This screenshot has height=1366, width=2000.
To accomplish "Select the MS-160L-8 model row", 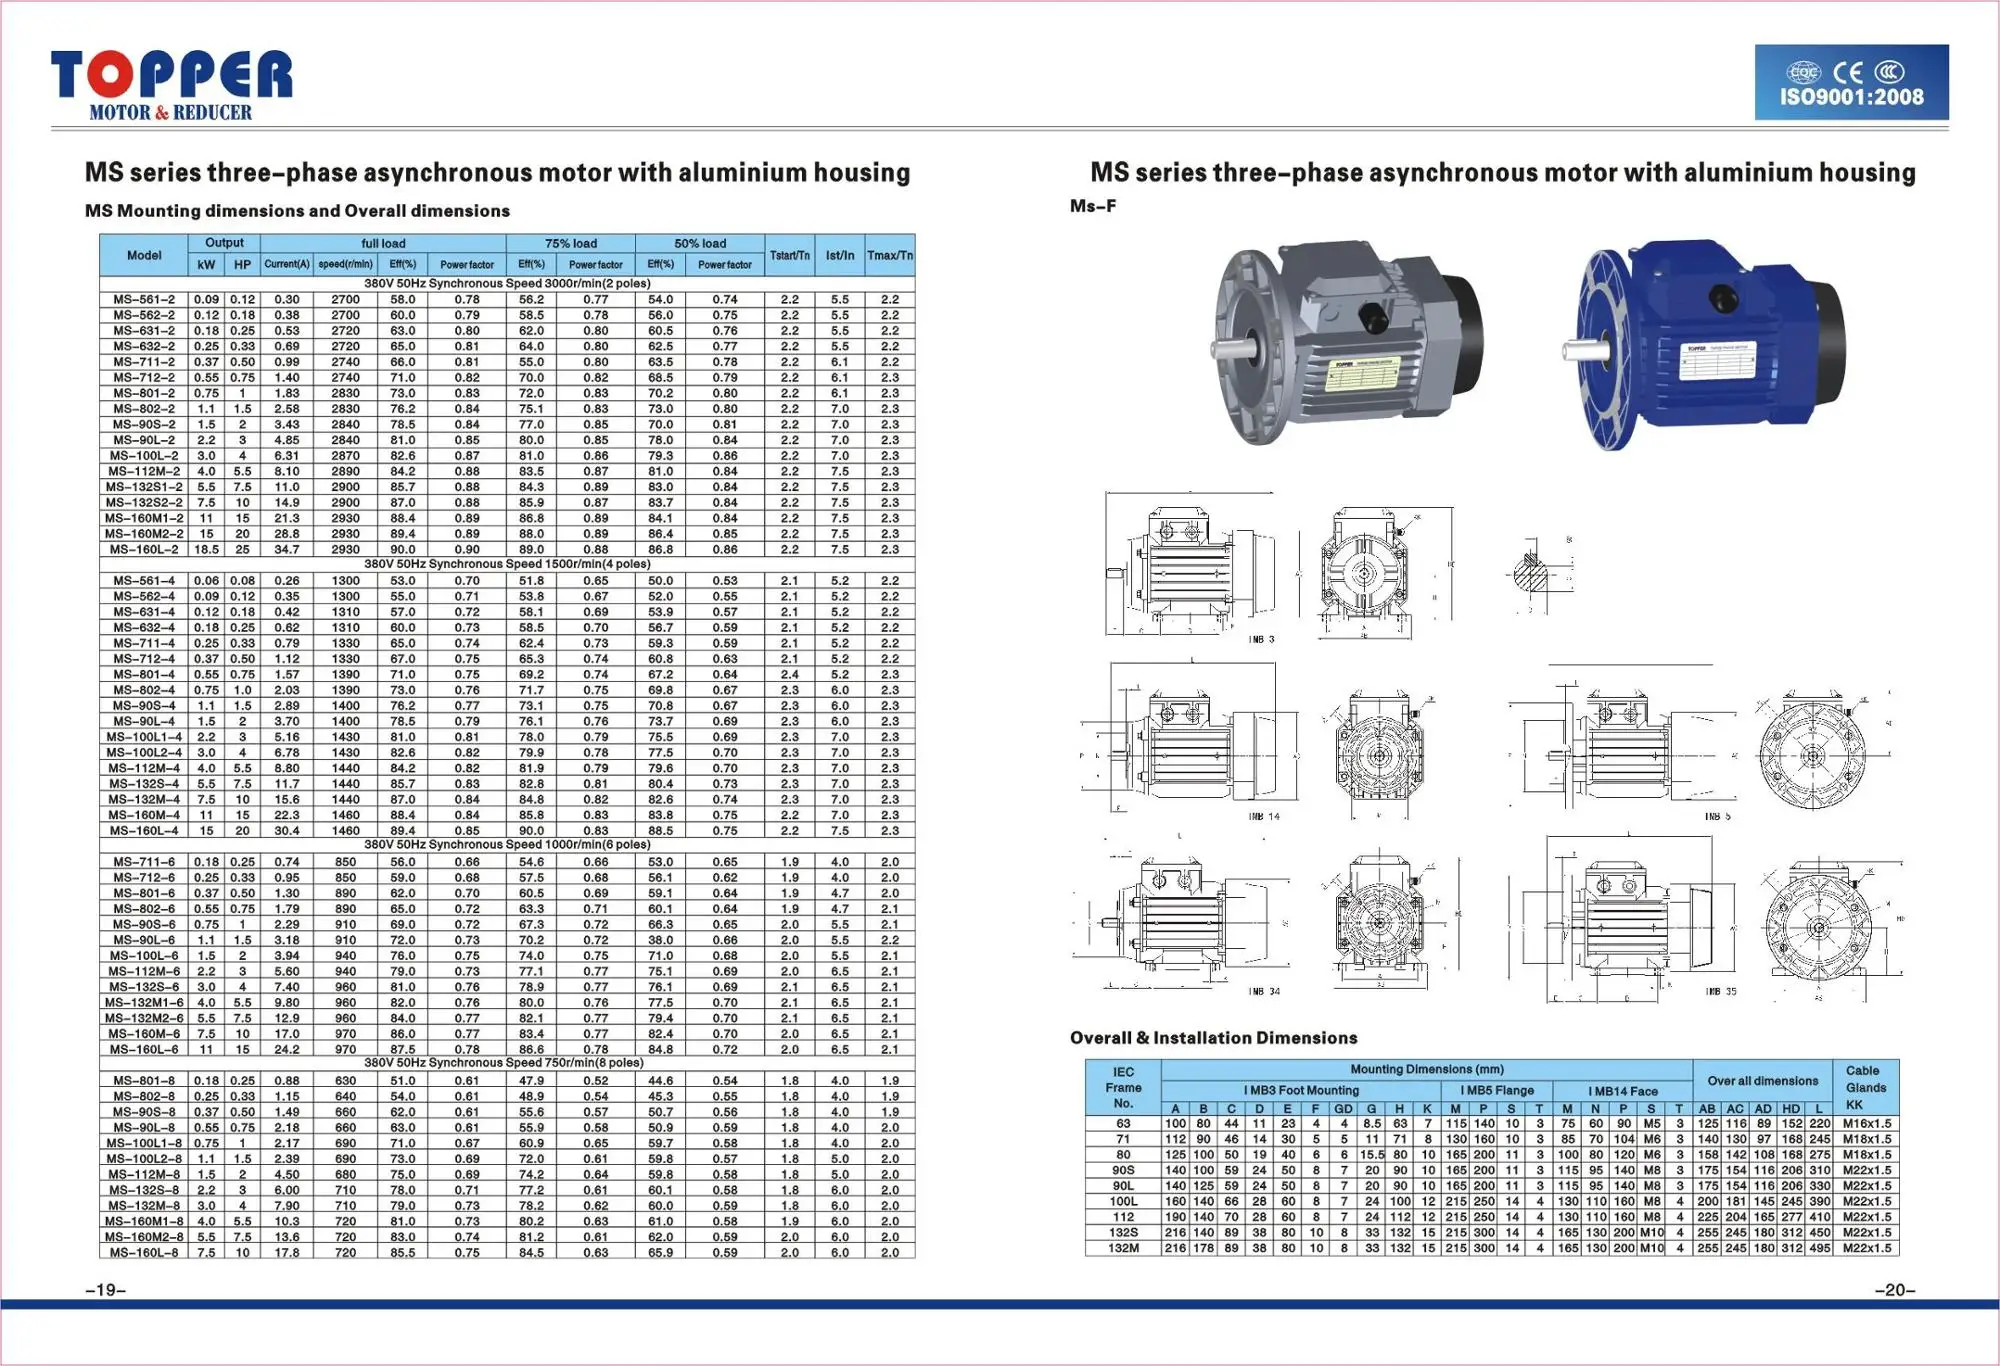I will (x=144, y=1252).
